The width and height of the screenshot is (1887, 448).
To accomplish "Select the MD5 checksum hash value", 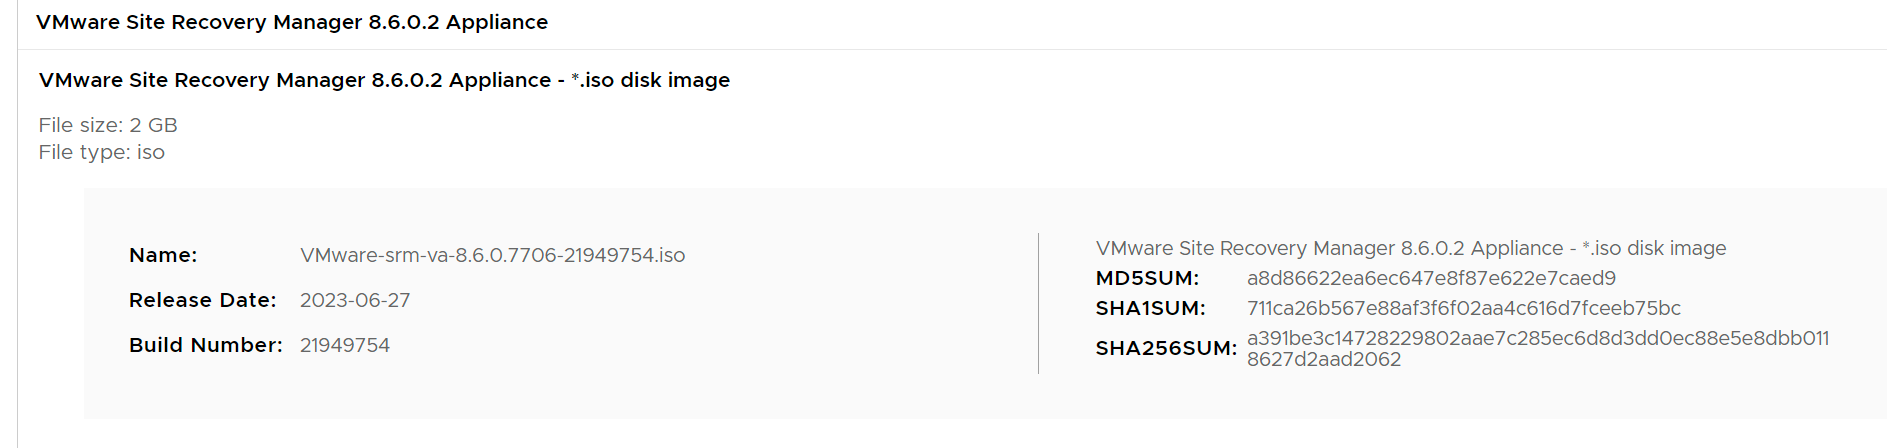I will click(1431, 278).
